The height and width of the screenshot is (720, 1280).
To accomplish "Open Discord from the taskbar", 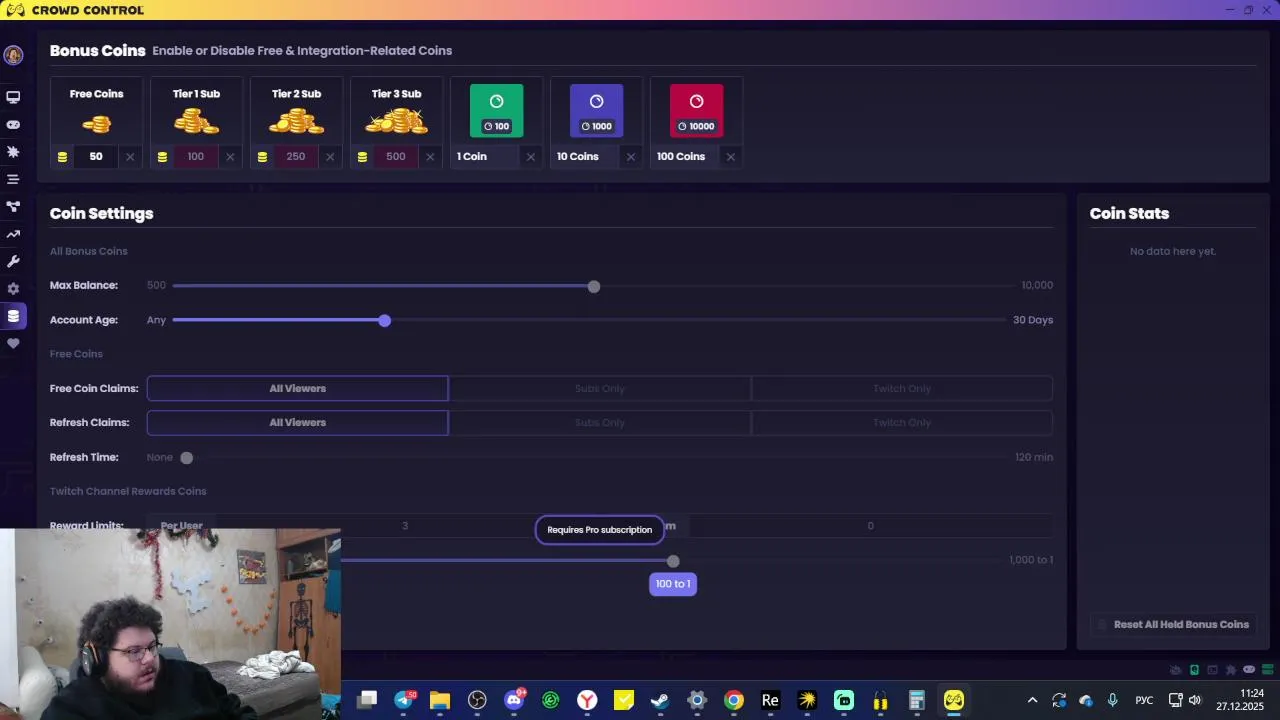I will click(514, 700).
